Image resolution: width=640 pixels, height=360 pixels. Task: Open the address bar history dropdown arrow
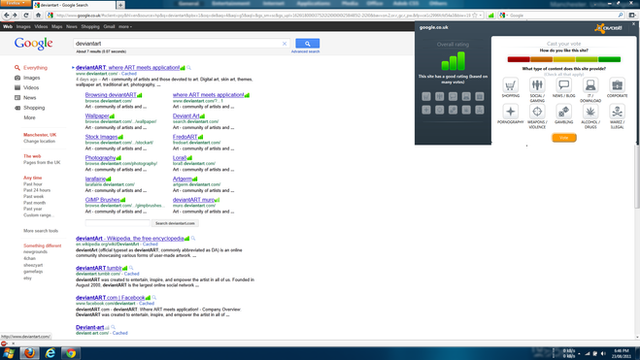click(480, 15)
